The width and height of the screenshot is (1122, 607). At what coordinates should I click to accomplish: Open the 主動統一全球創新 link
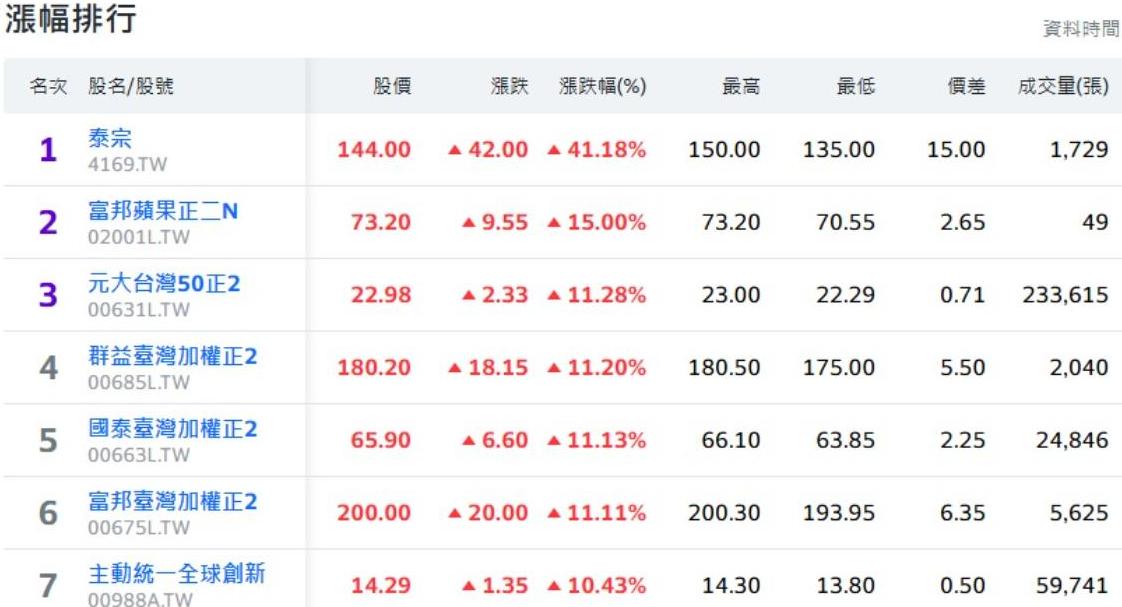[x=177, y=574]
